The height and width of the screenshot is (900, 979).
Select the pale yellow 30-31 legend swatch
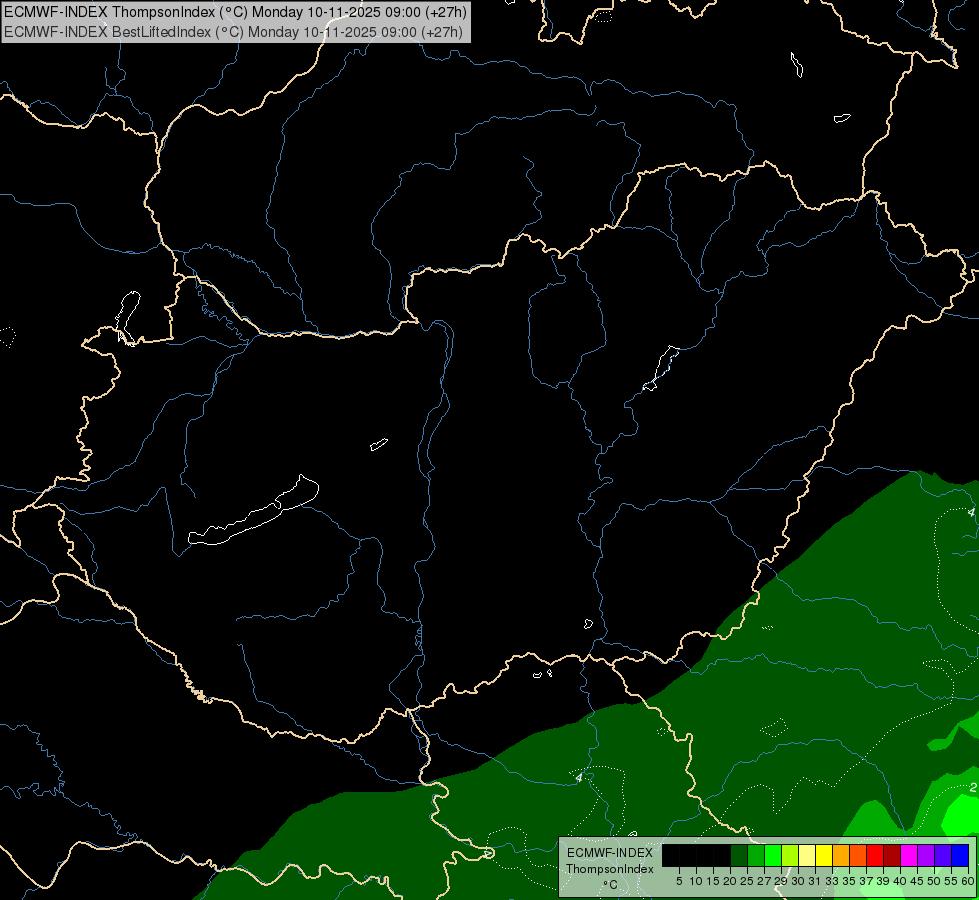[x=807, y=856]
